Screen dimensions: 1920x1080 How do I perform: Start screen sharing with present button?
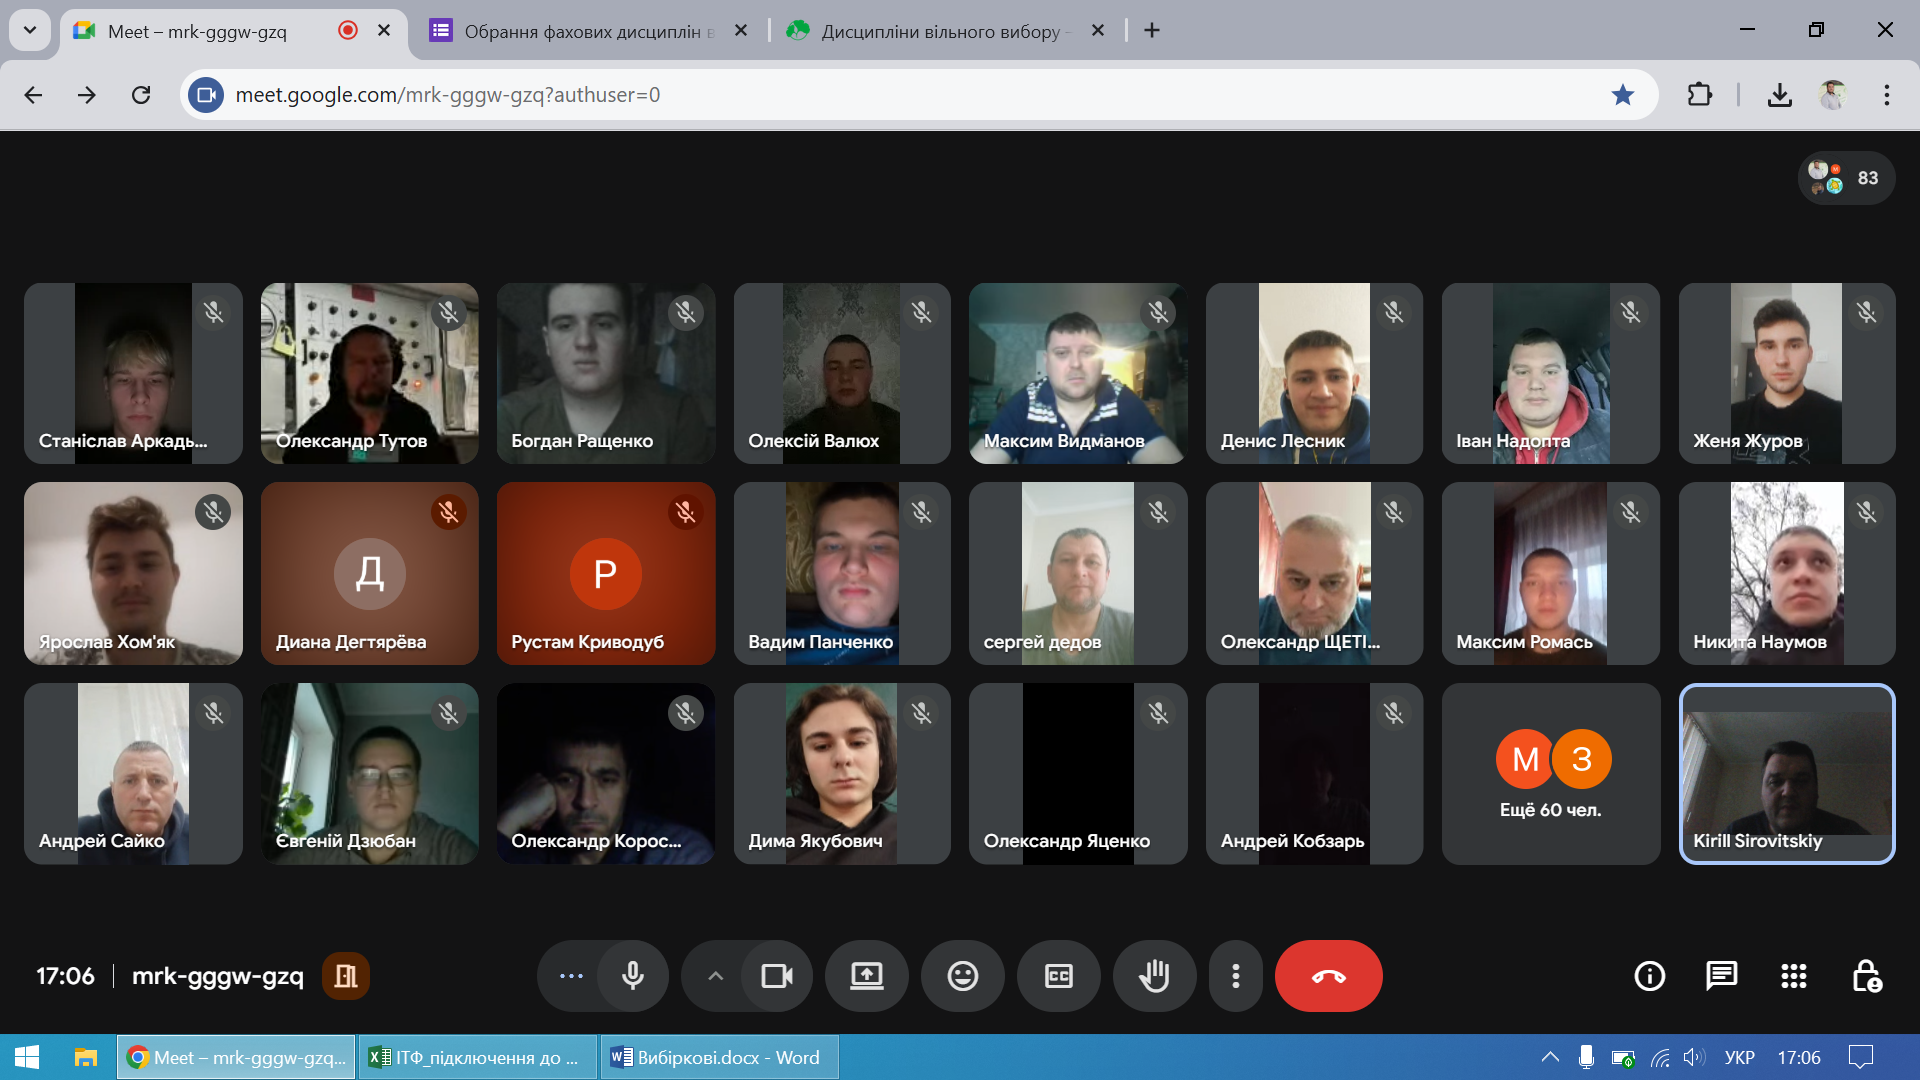(x=866, y=976)
